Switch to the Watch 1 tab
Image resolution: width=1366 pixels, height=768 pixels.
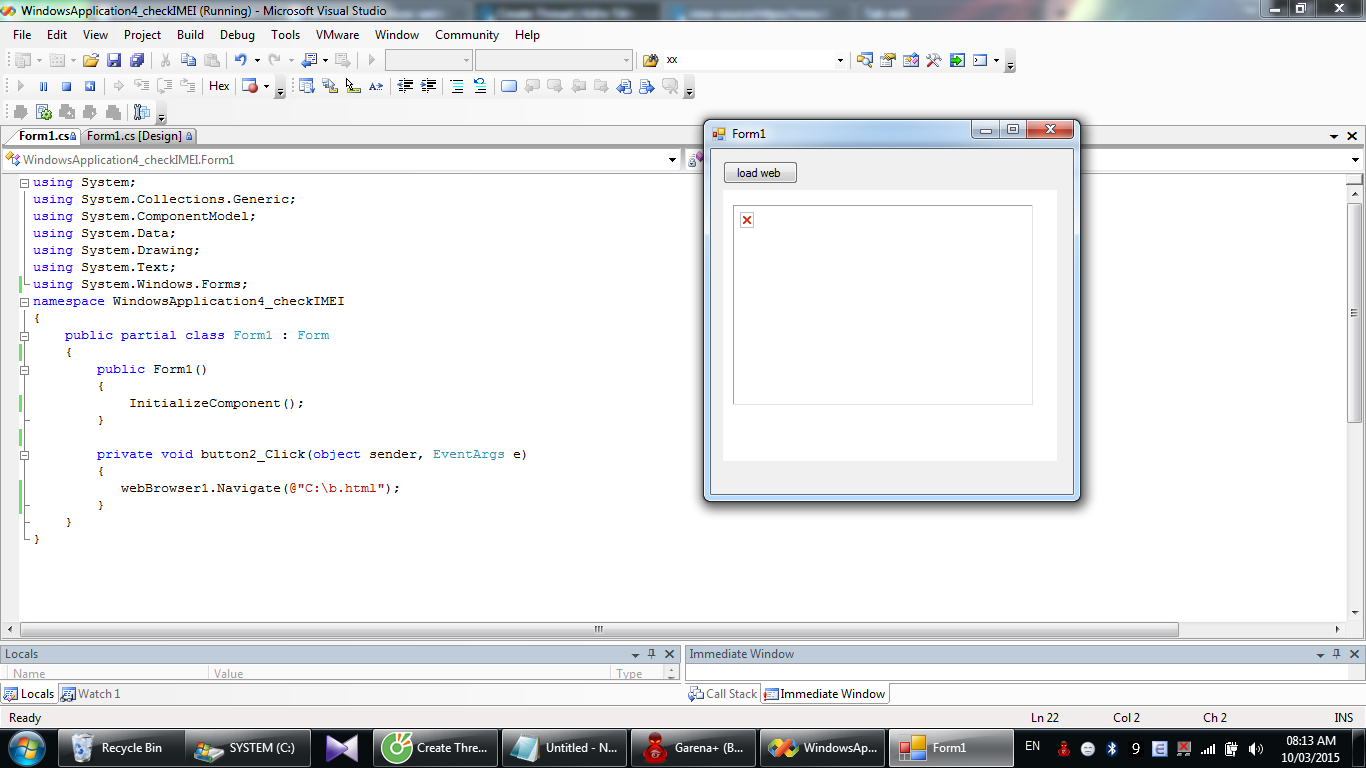pos(90,693)
